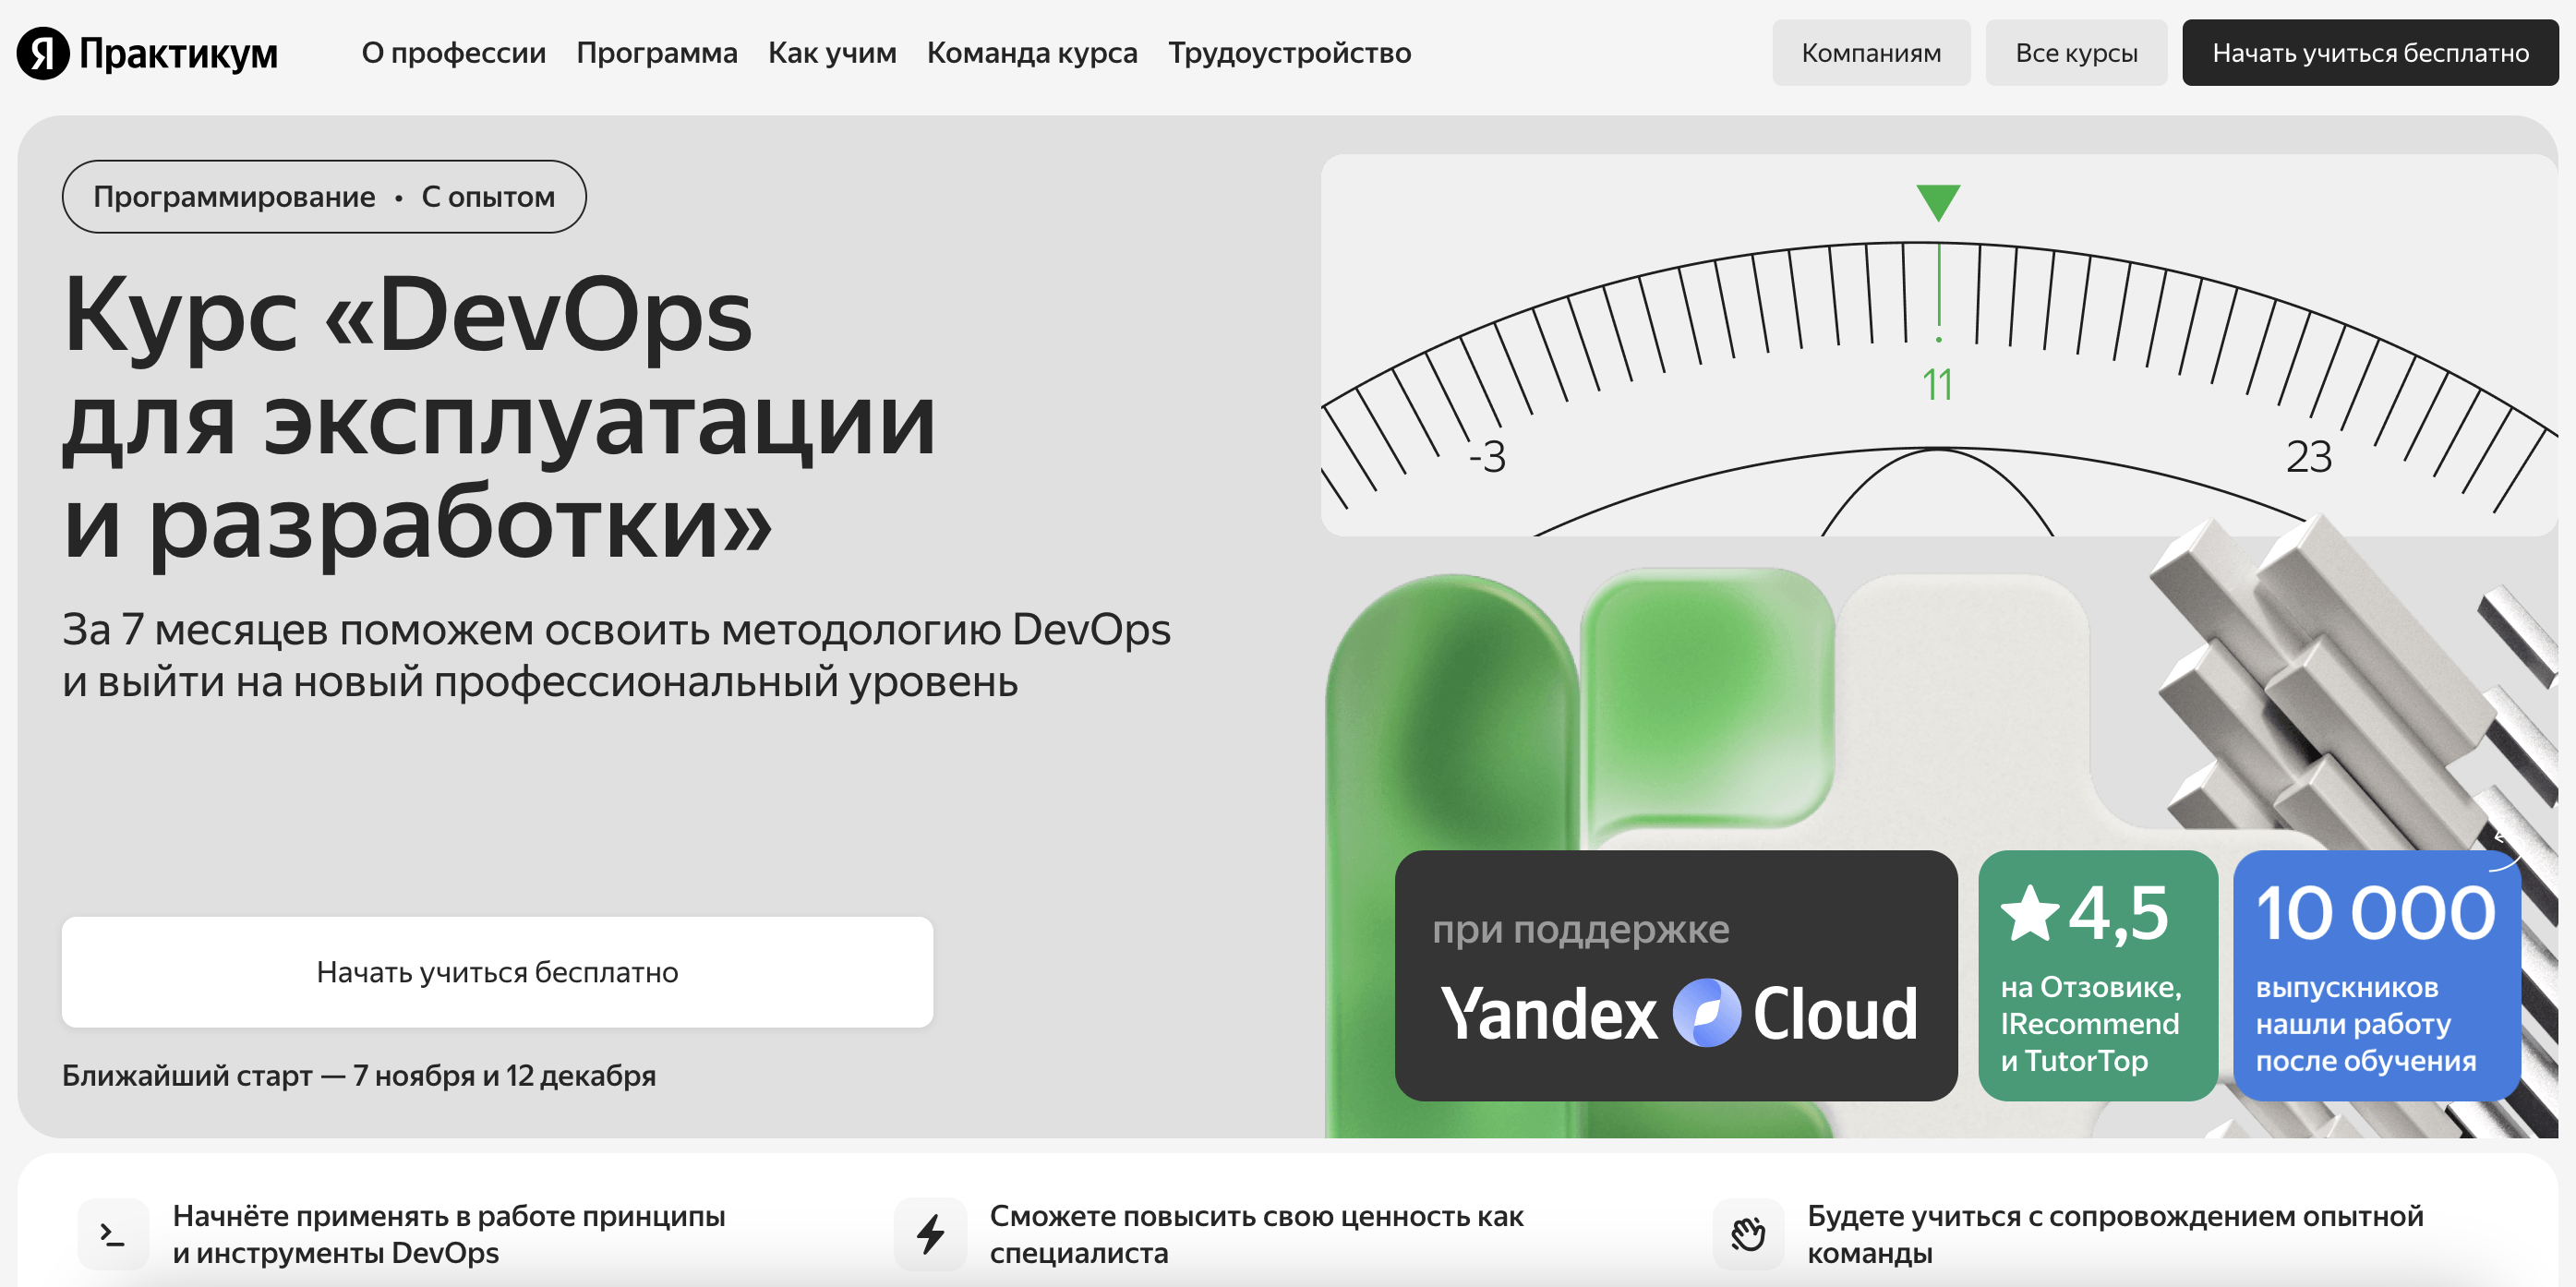Viewport: 2576px width, 1287px height.
Task: Click Будете учиться с сопровождением text
Action: (x=2115, y=1234)
